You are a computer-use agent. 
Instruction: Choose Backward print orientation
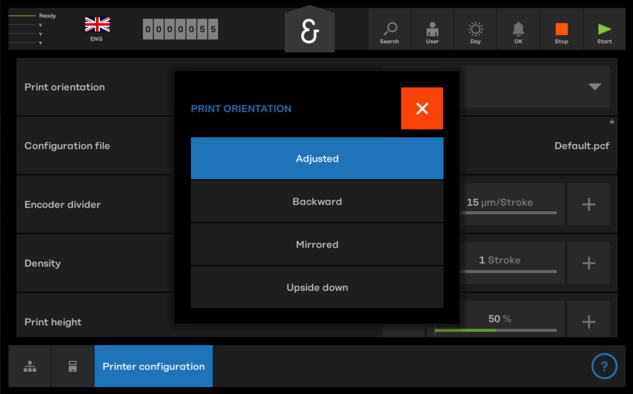[317, 201]
